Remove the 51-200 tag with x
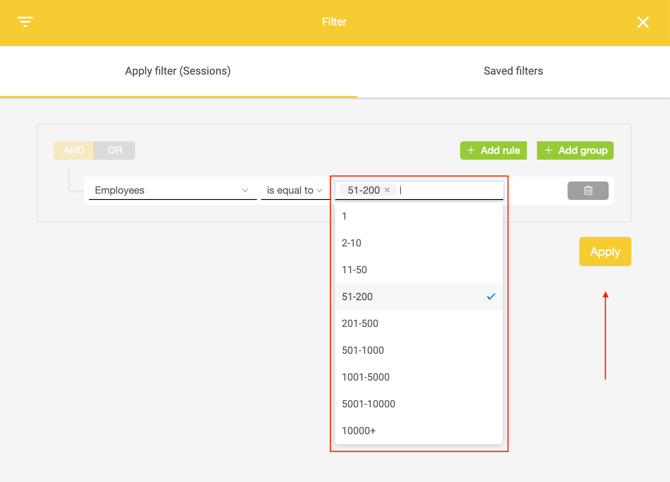 click(388, 190)
